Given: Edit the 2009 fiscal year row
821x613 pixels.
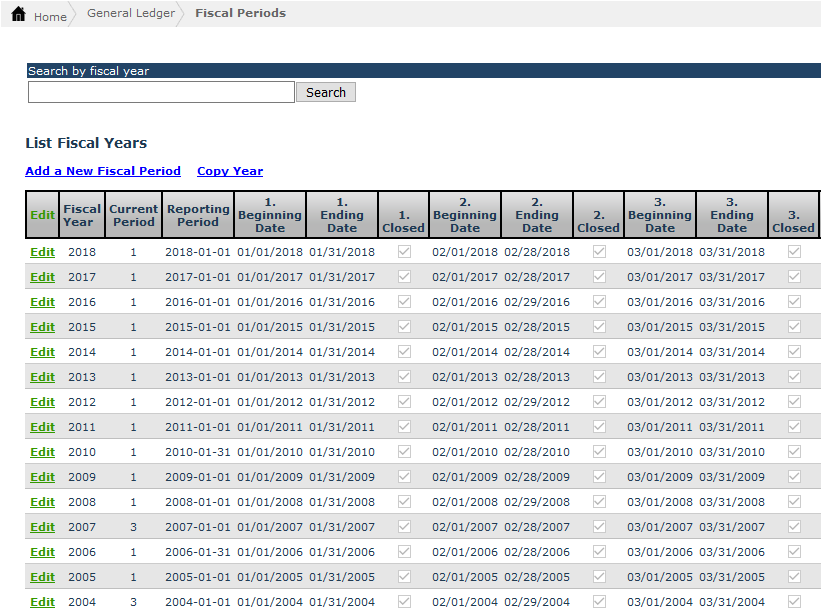Looking at the screenshot, I should pyautogui.click(x=42, y=477).
